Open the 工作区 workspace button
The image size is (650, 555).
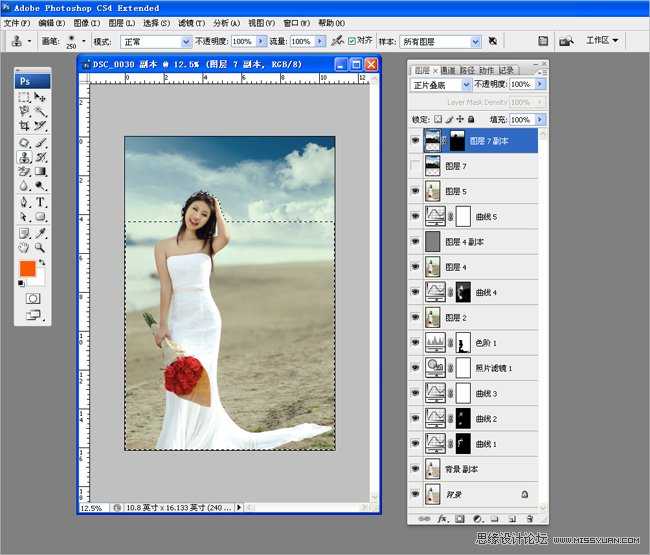(x=601, y=41)
